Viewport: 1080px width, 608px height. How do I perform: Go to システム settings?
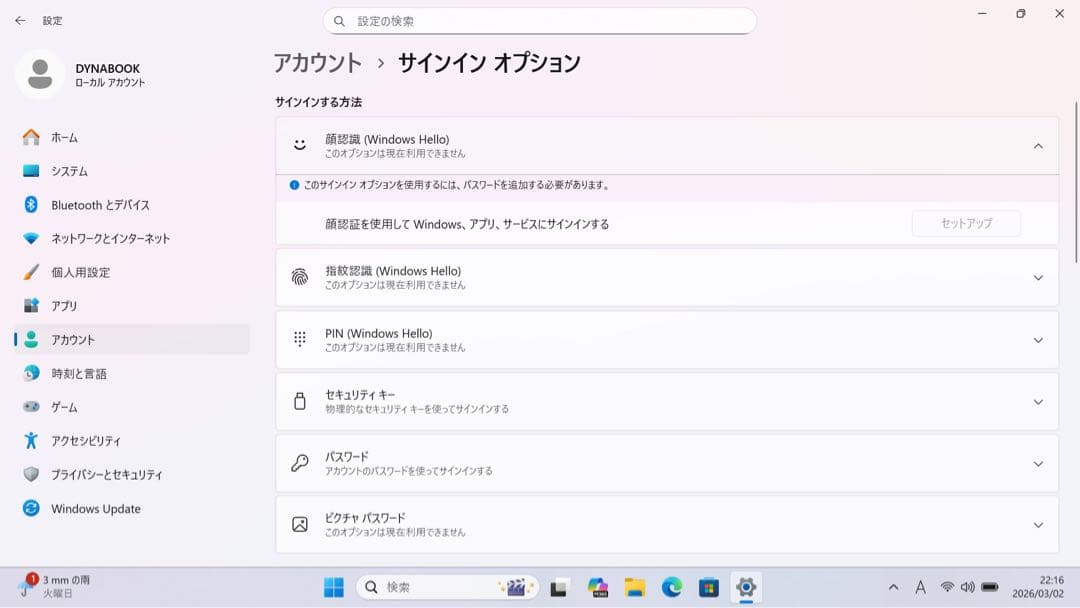tap(132, 171)
